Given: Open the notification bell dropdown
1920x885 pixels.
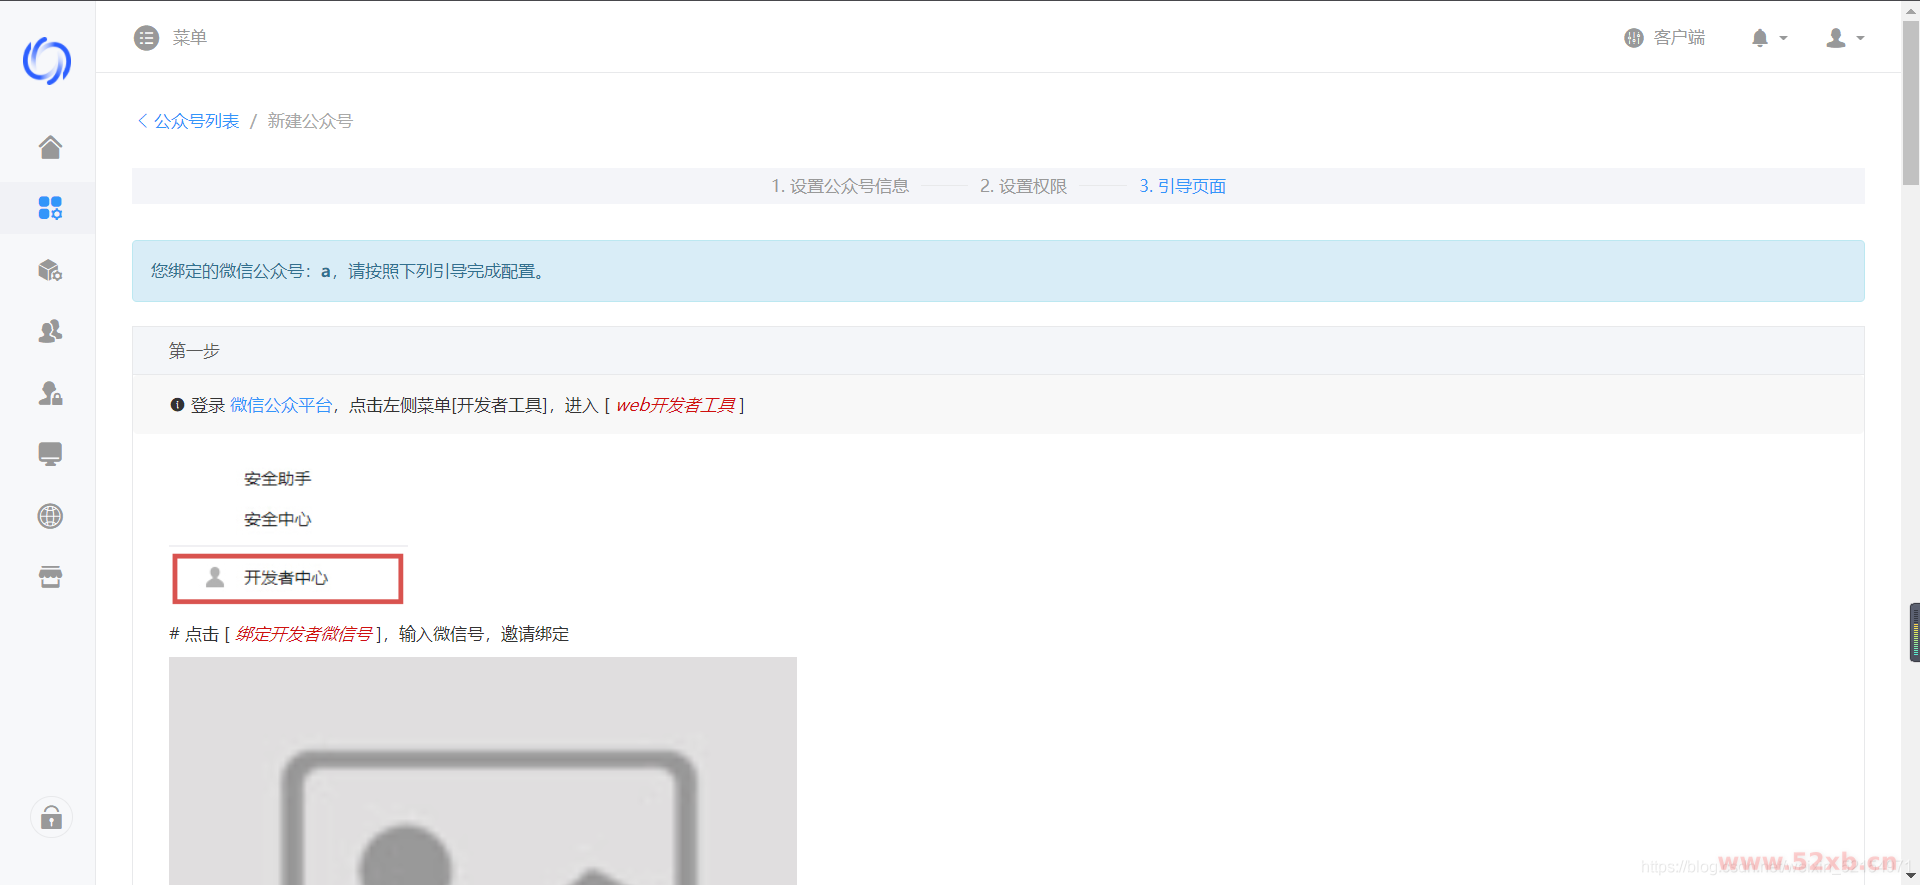Looking at the screenshot, I should pyautogui.click(x=1768, y=38).
